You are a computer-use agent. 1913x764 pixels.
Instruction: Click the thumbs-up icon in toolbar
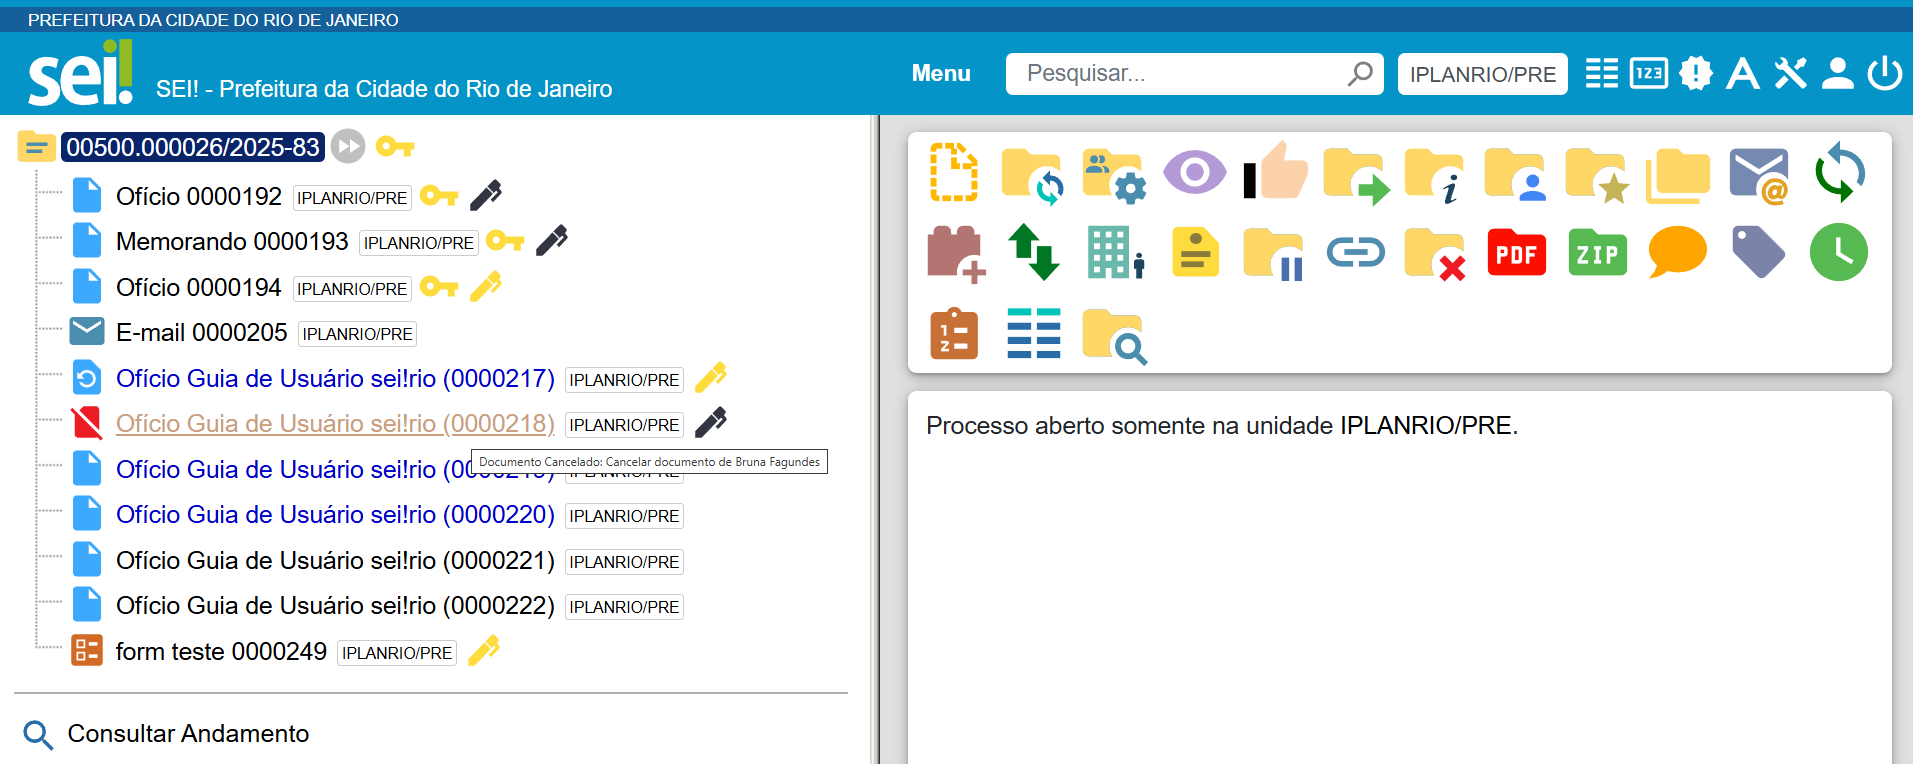1275,172
